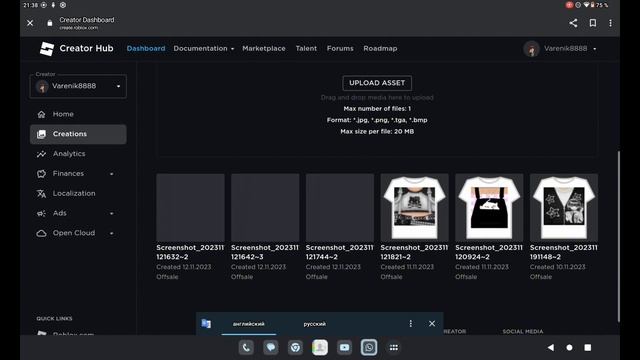The image size is (640, 360).
Task: Expand the Documentation dropdown
Action: [204, 48]
